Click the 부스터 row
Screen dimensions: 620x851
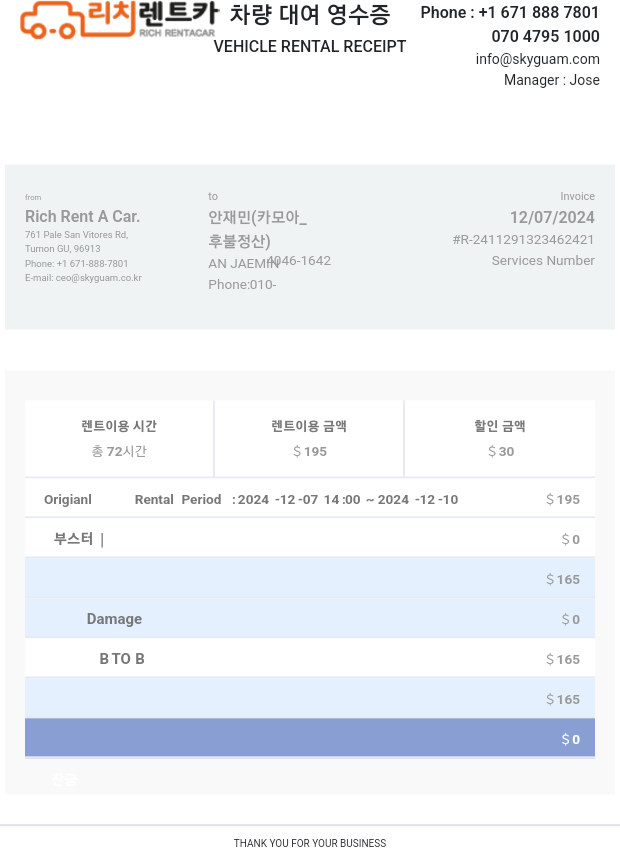point(310,538)
